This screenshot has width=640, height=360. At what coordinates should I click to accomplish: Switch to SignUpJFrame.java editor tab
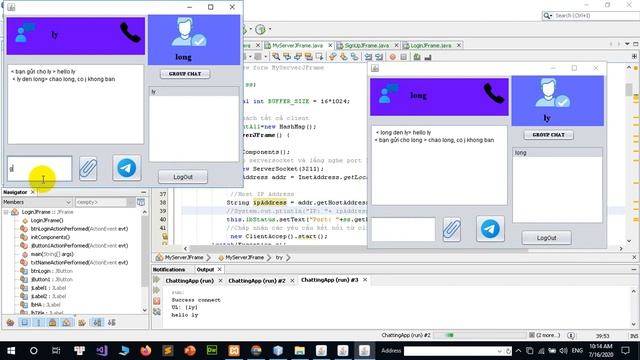tap(367, 45)
